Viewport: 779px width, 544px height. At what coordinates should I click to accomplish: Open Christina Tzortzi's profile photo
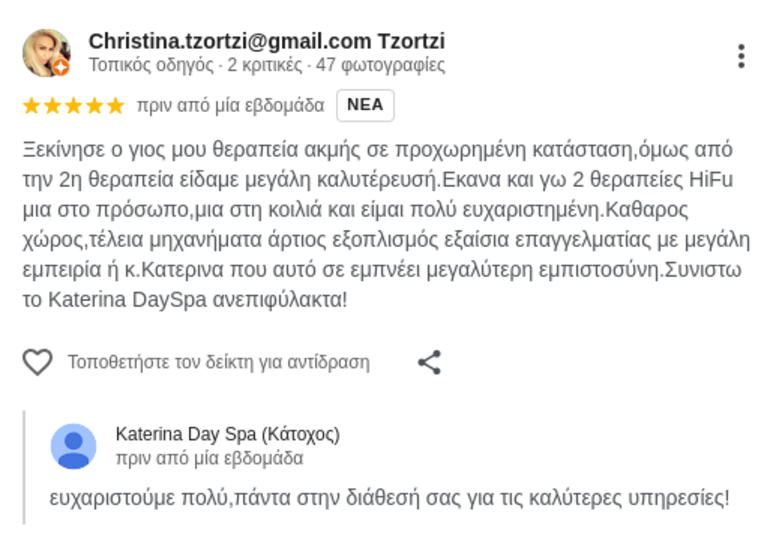[x=45, y=52]
